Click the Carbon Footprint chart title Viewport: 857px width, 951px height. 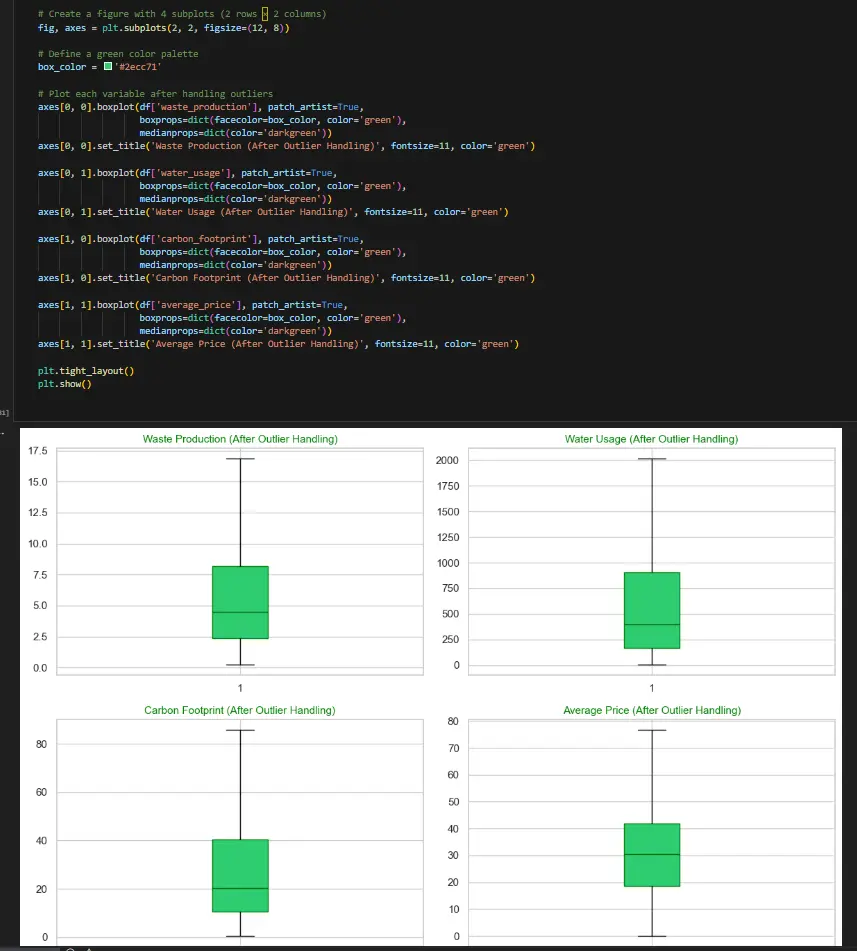point(240,710)
